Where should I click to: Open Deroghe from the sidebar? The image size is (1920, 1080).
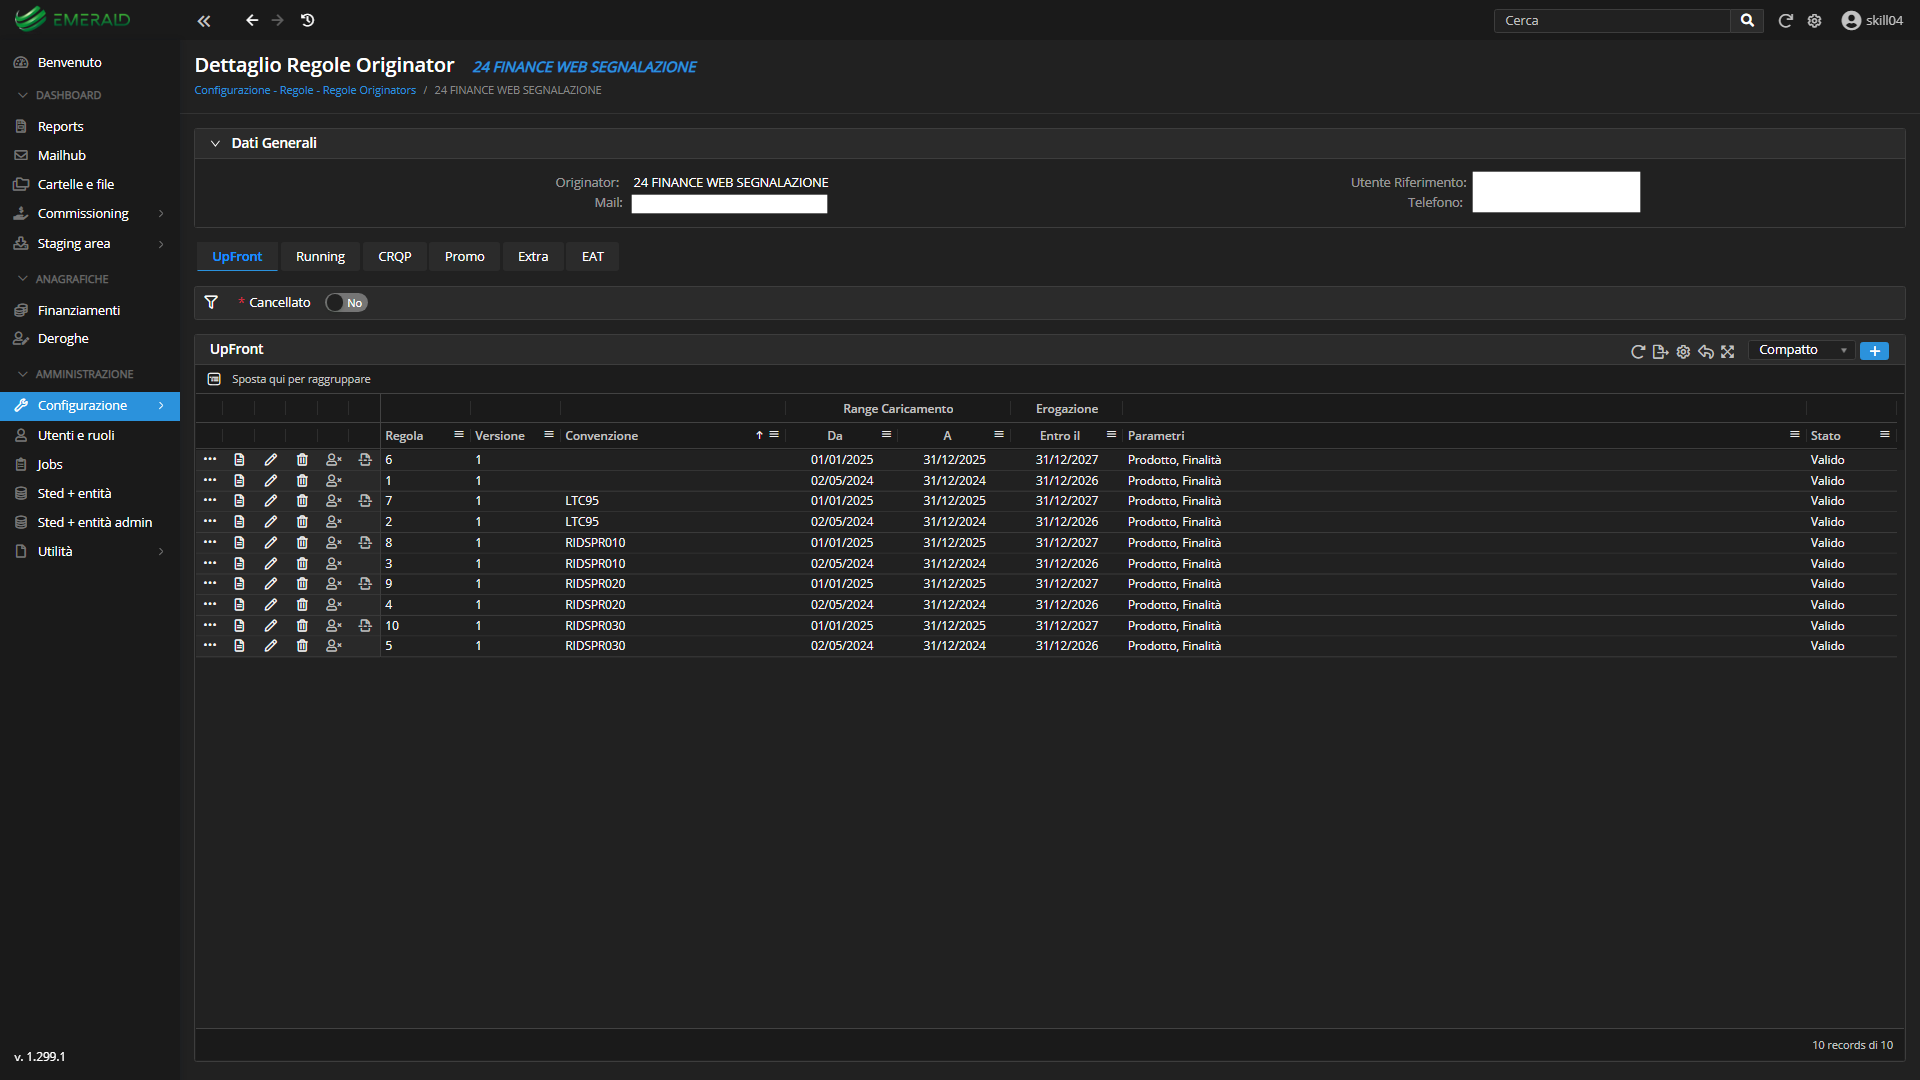tap(63, 338)
